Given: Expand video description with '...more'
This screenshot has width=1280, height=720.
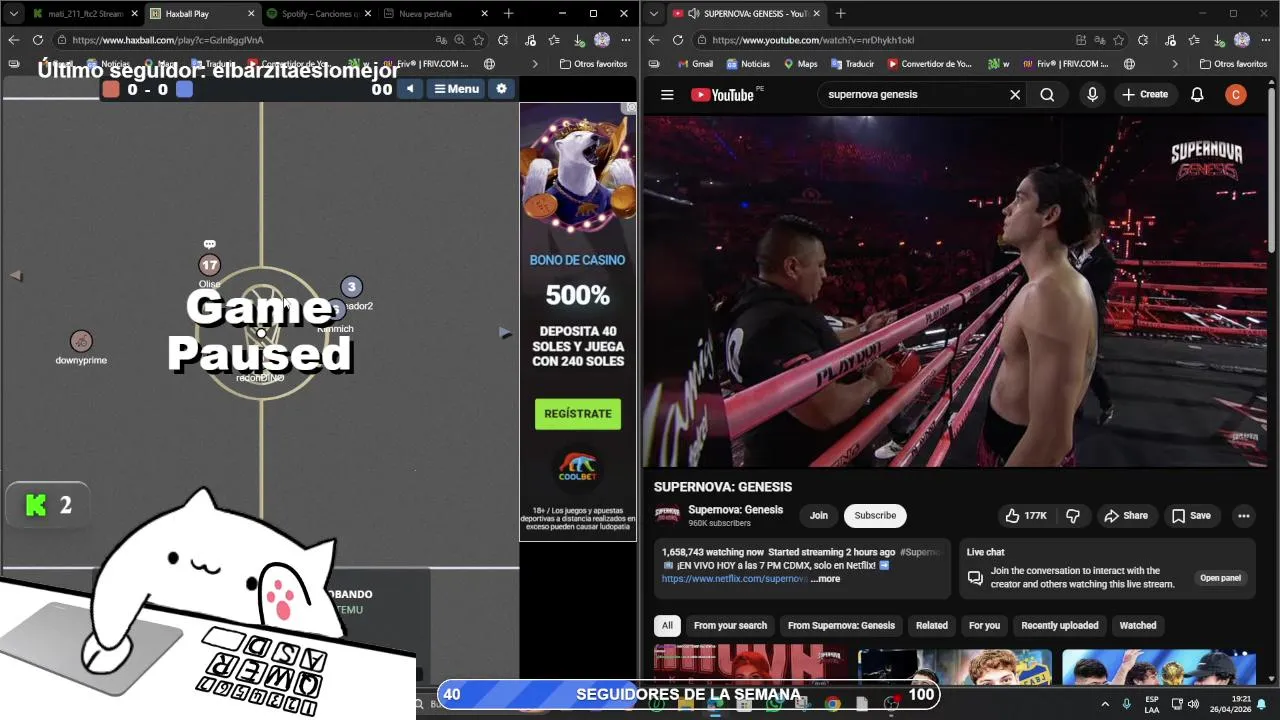Looking at the screenshot, I should point(826,579).
